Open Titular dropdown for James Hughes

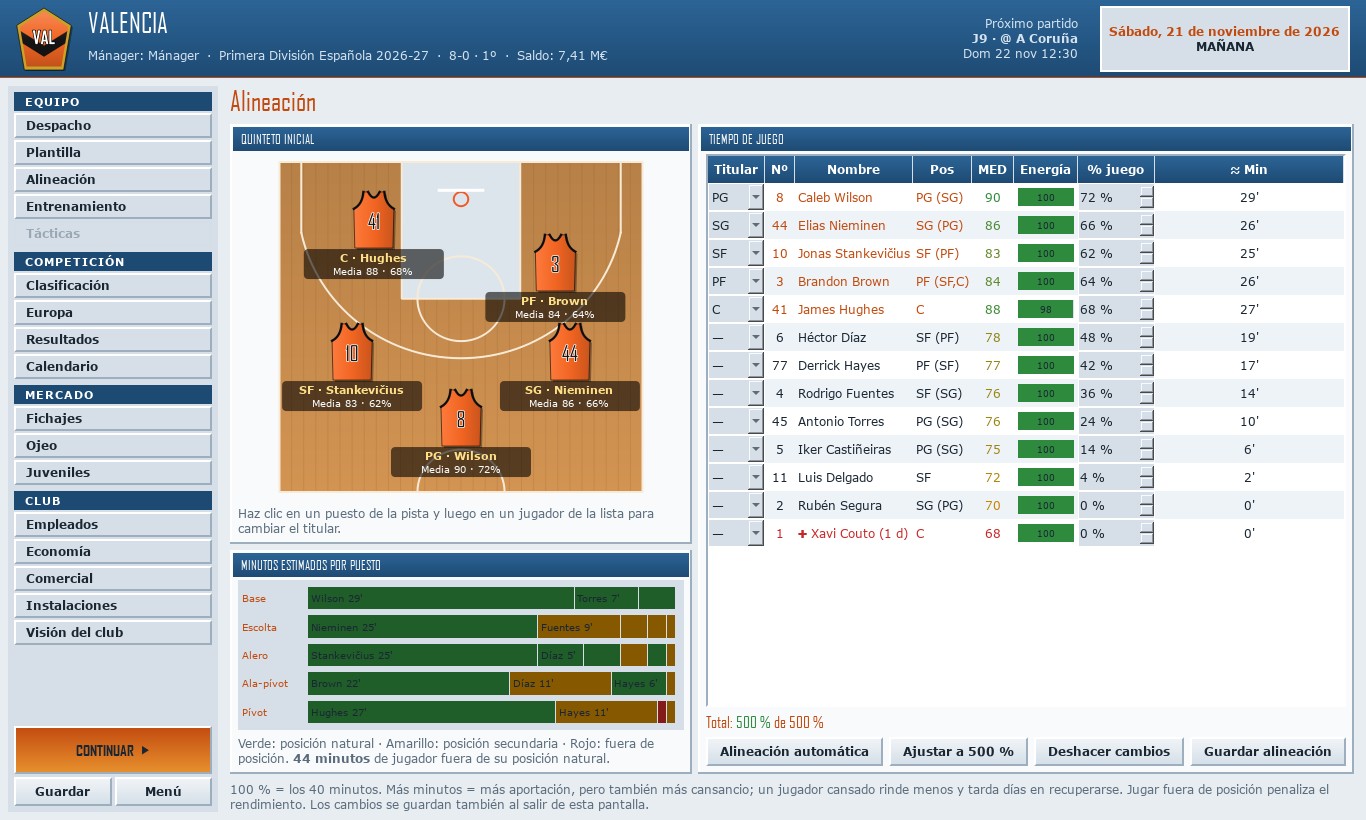tap(755, 310)
